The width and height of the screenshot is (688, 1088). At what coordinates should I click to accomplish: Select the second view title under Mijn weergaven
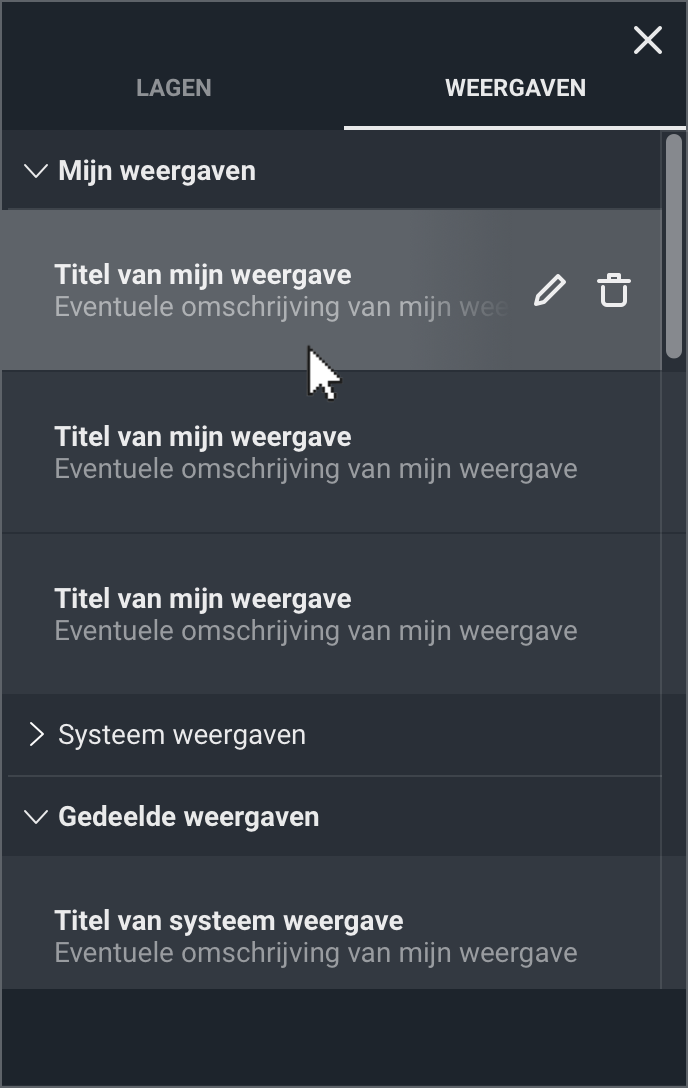click(x=203, y=437)
